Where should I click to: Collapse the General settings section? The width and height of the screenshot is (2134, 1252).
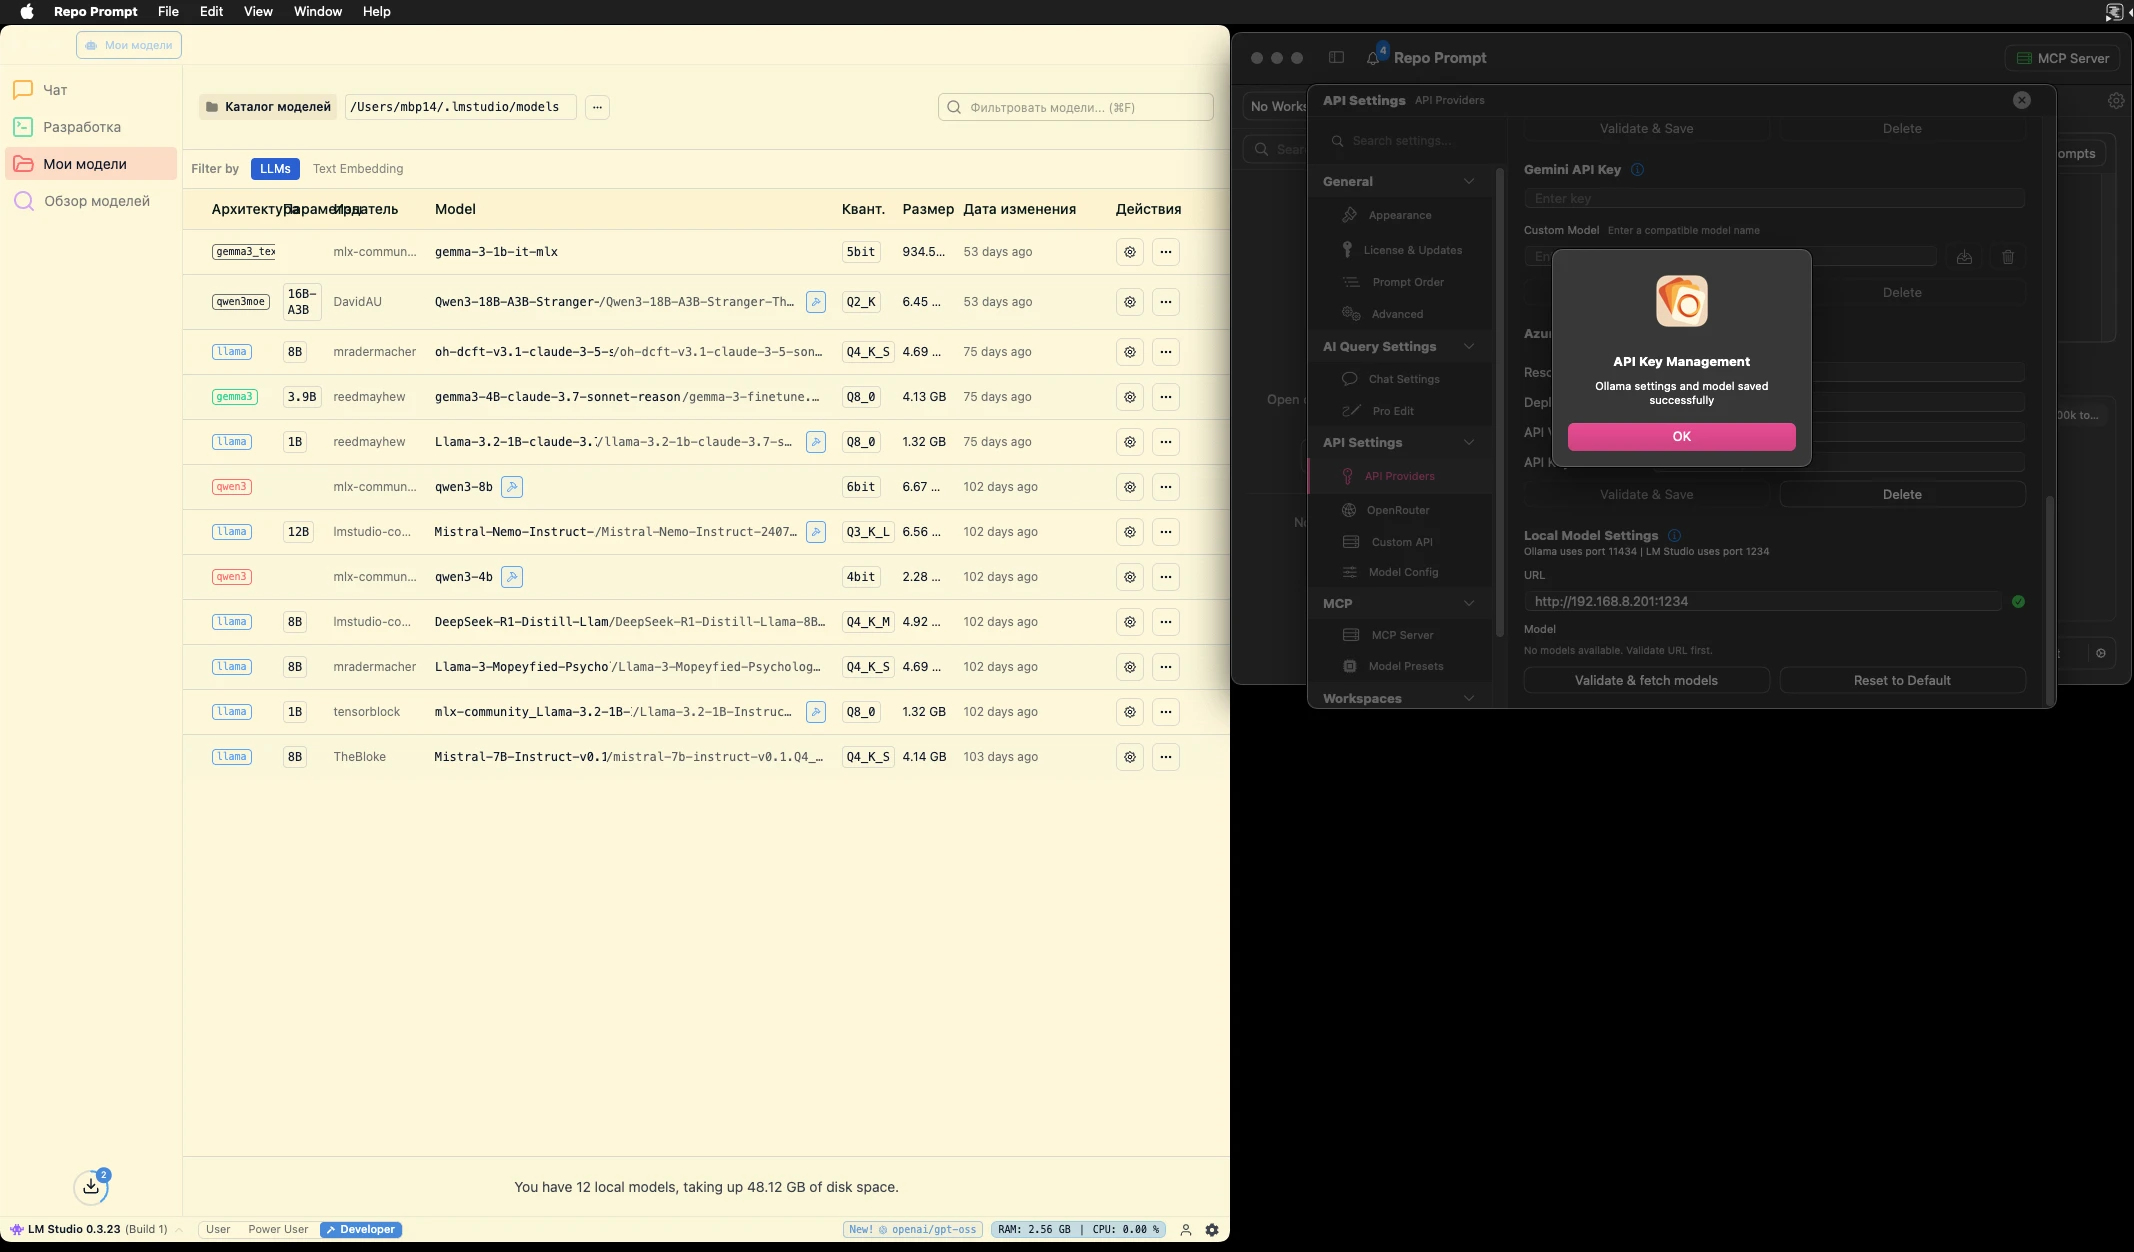click(x=1469, y=182)
